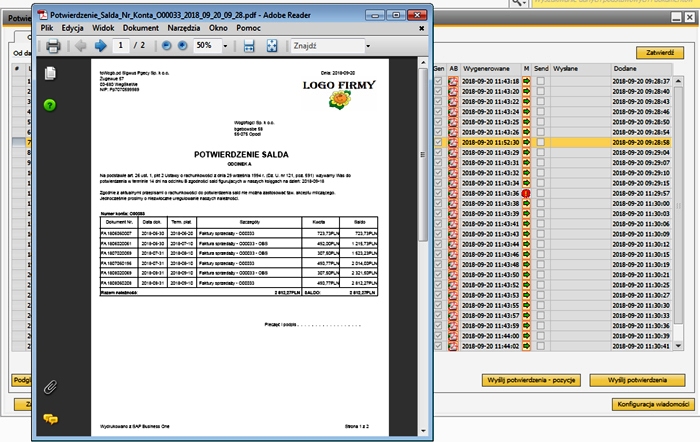The image size is (700, 442).
Task: Tick the Send checkbox in row 11:43:18
Action: (541, 81)
